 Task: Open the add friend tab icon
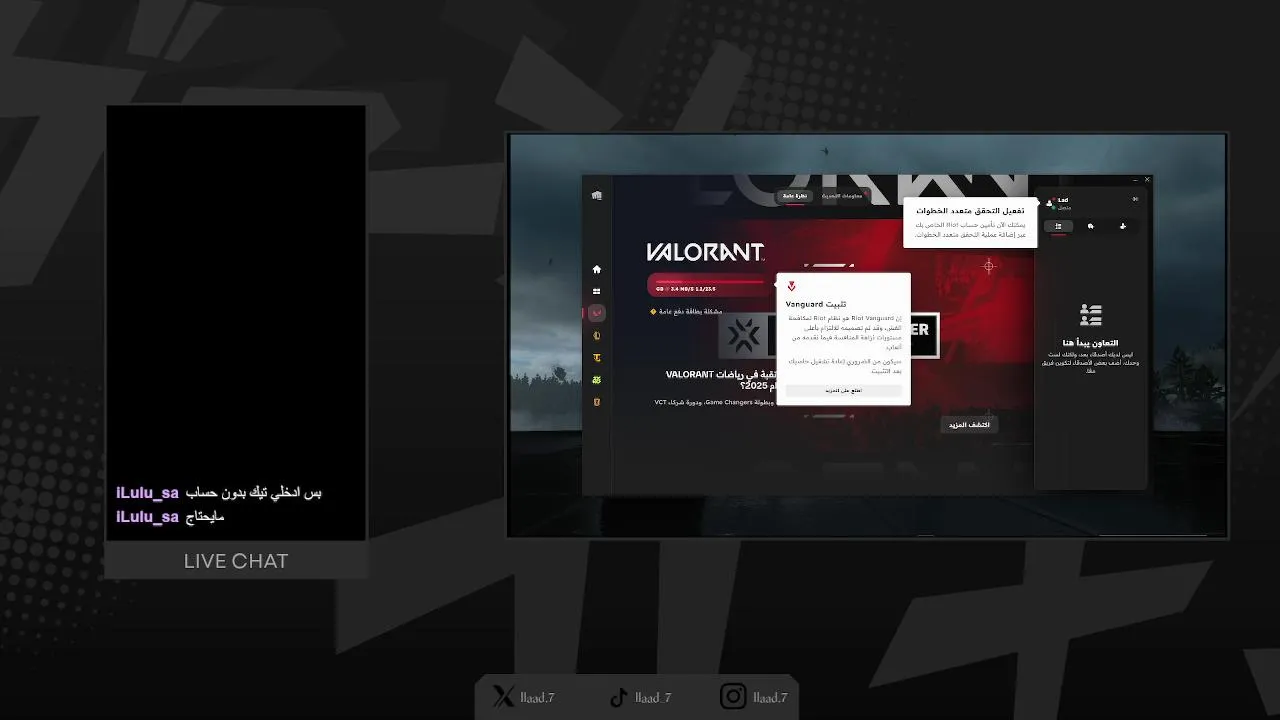tap(1123, 226)
